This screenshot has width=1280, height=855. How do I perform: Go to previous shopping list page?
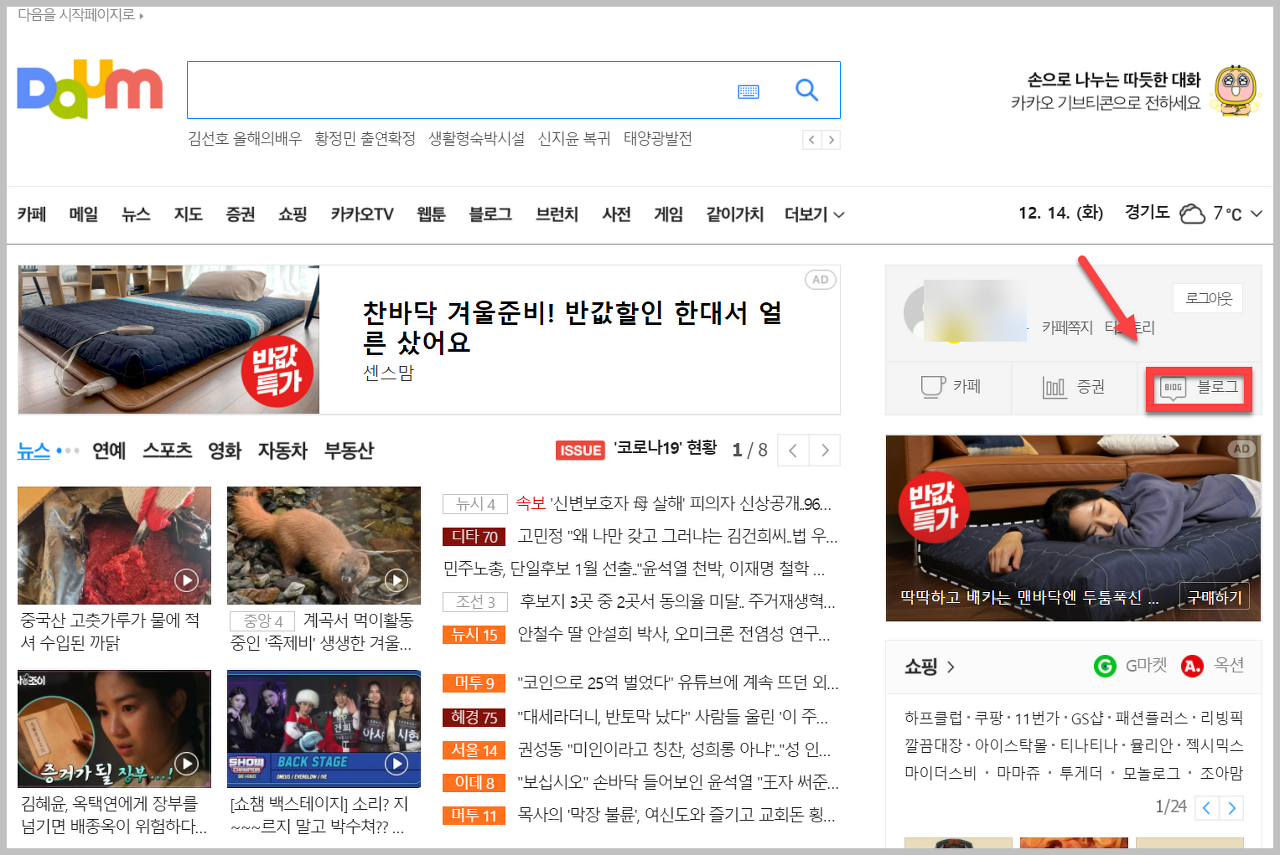(1208, 807)
